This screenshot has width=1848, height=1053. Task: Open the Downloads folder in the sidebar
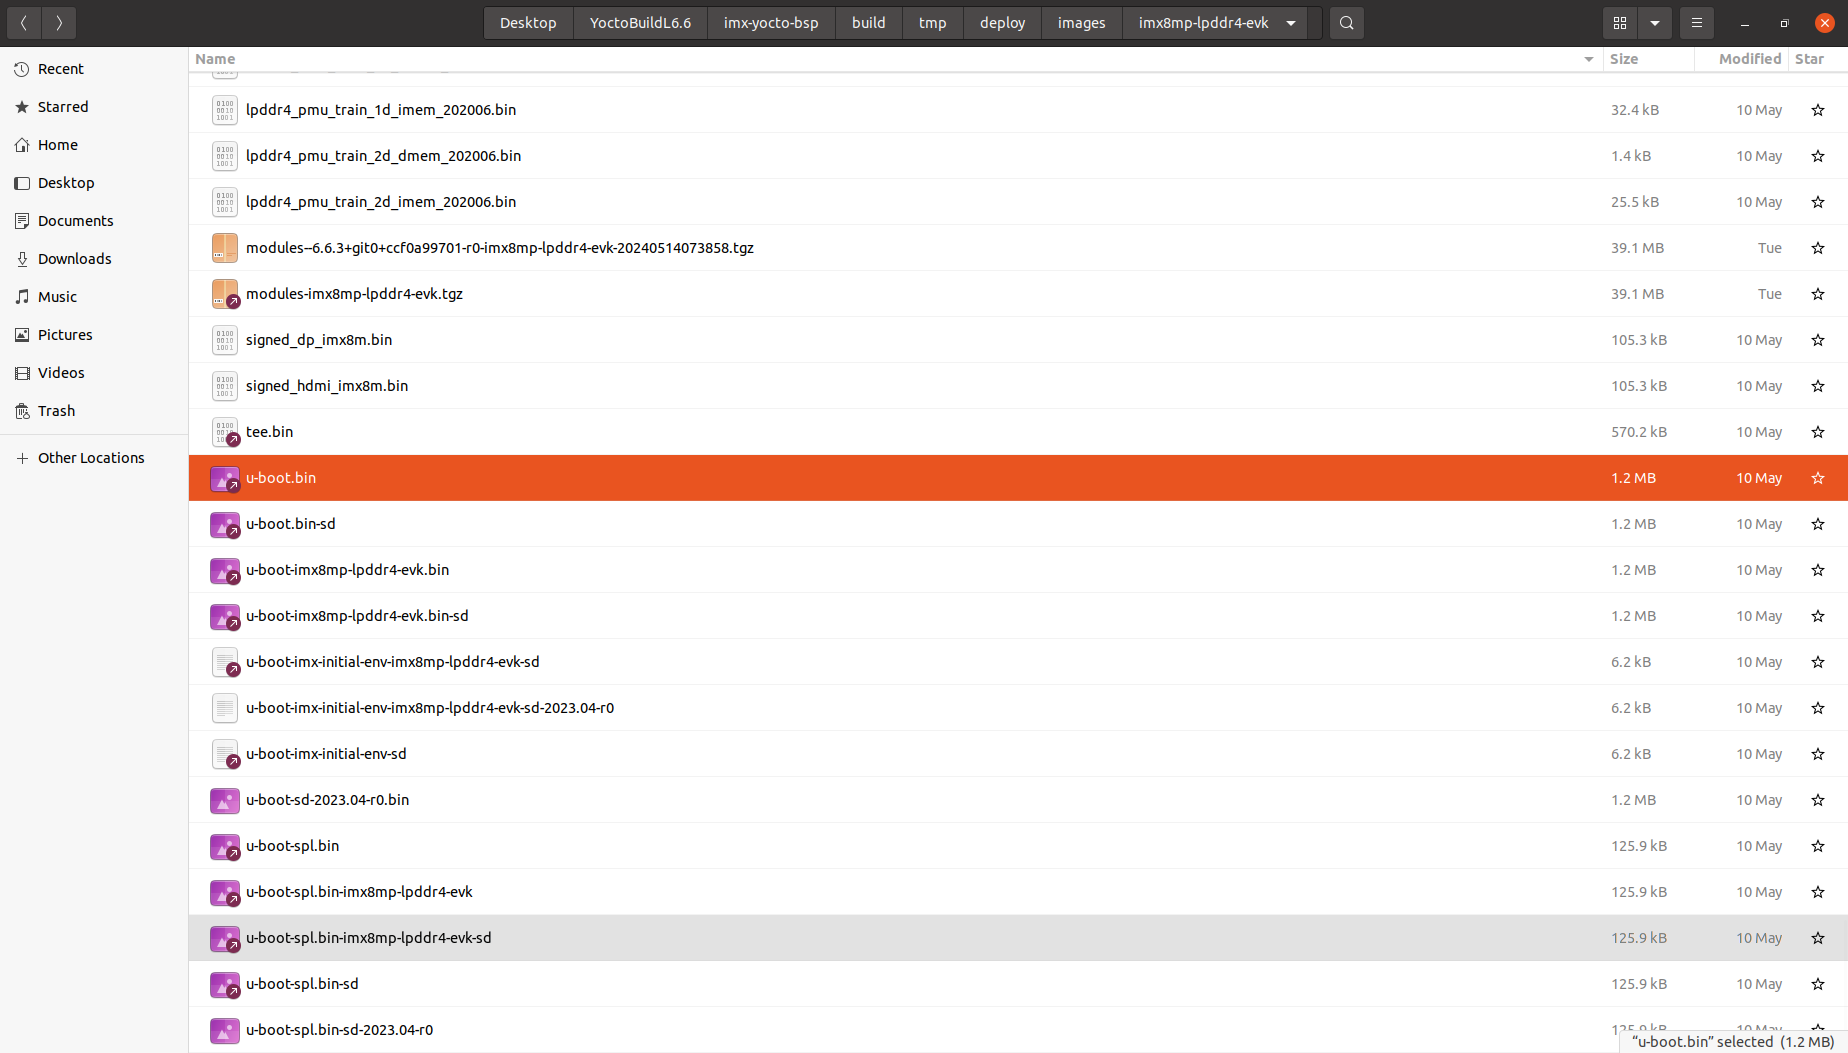[74, 258]
